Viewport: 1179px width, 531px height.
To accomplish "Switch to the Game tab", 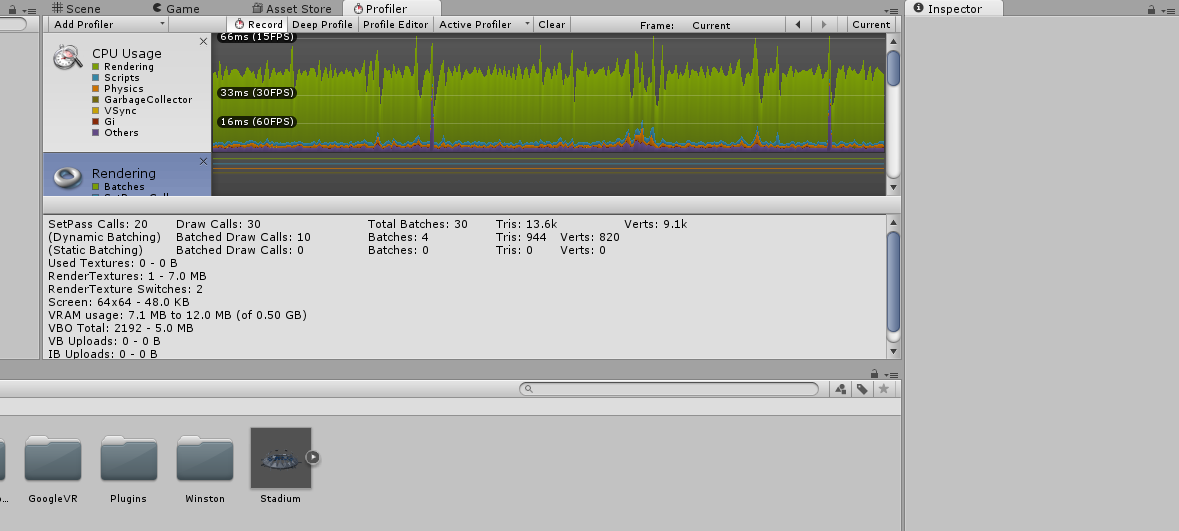I will click(175, 9).
